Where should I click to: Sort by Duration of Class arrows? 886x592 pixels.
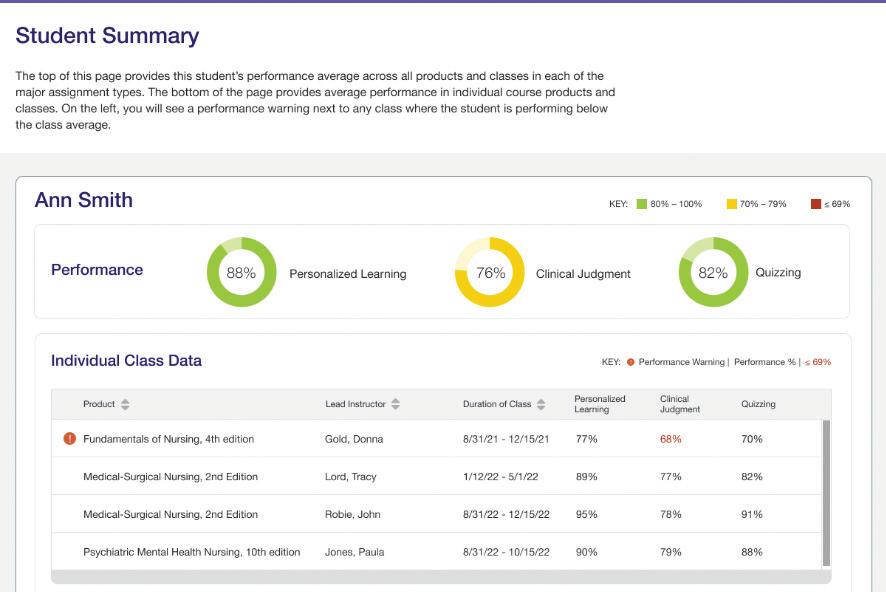click(x=541, y=404)
